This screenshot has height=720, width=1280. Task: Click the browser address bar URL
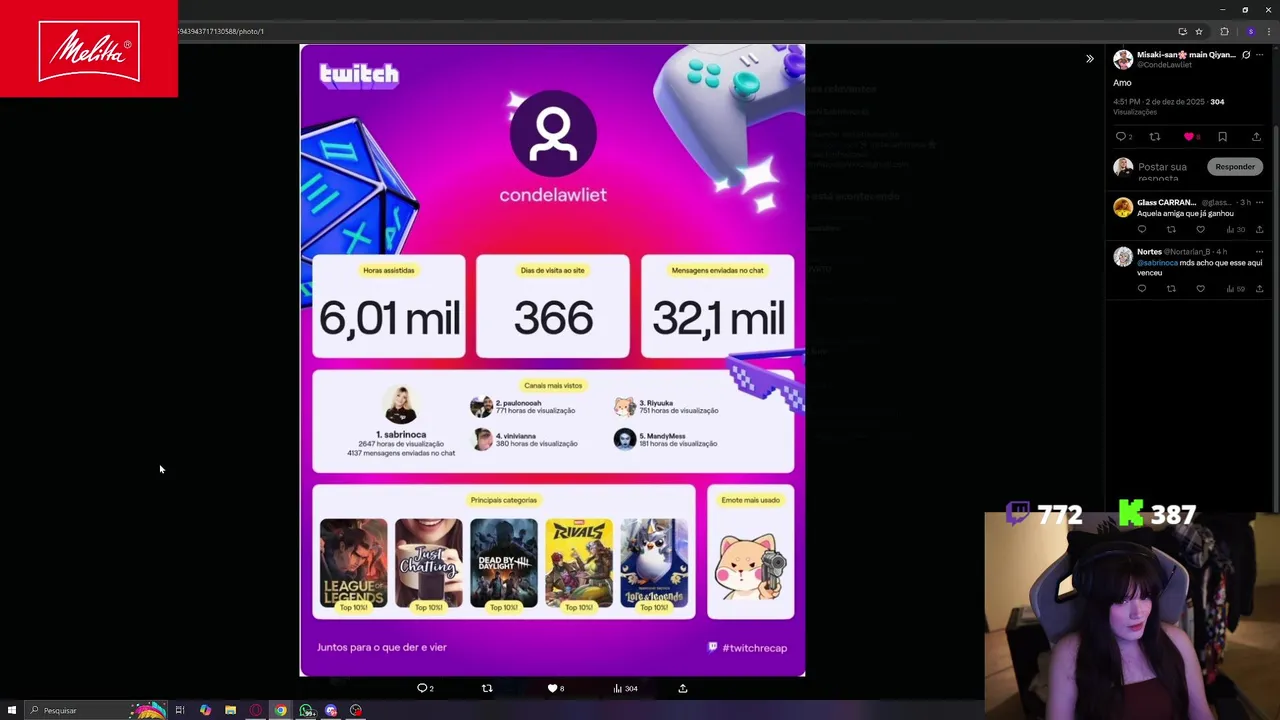point(221,31)
